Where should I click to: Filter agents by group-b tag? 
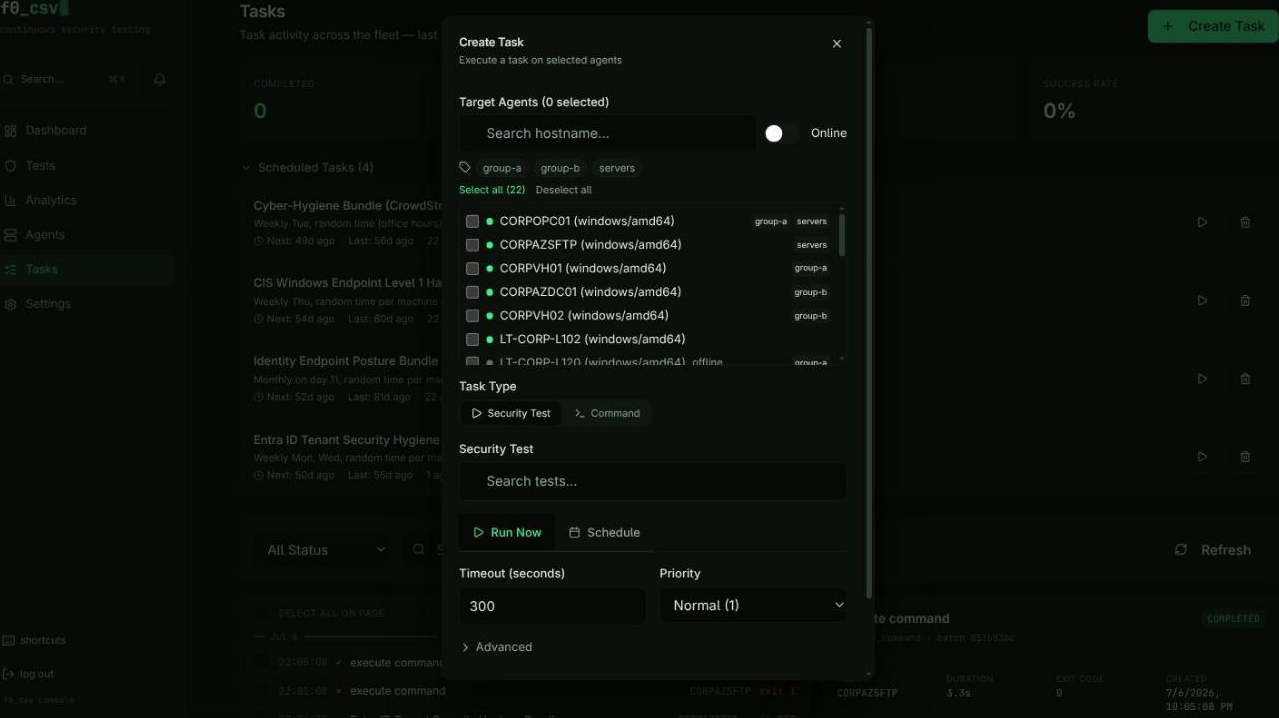click(560, 168)
